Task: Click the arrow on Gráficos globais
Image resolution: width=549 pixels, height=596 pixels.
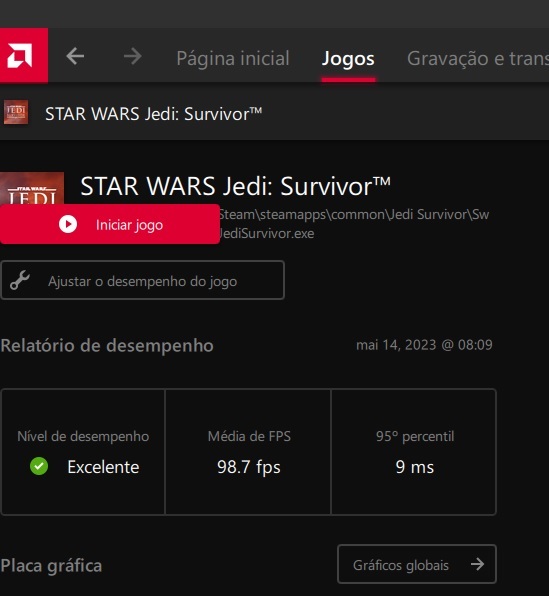Action: (x=478, y=564)
